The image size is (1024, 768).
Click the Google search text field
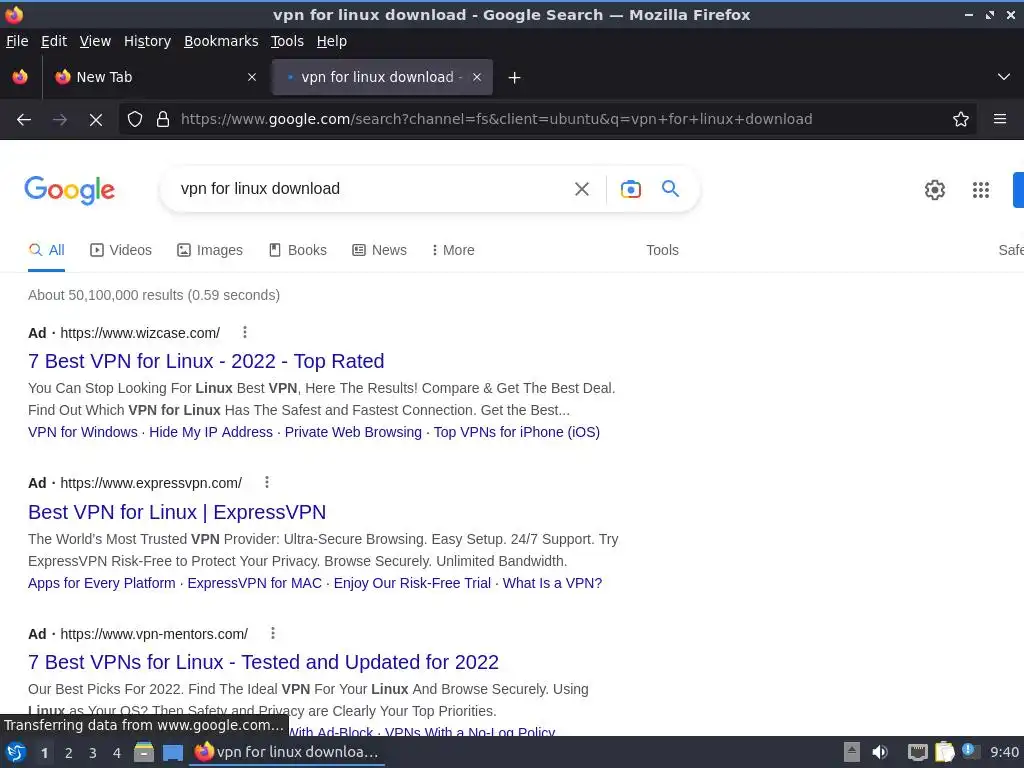coord(370,189)
